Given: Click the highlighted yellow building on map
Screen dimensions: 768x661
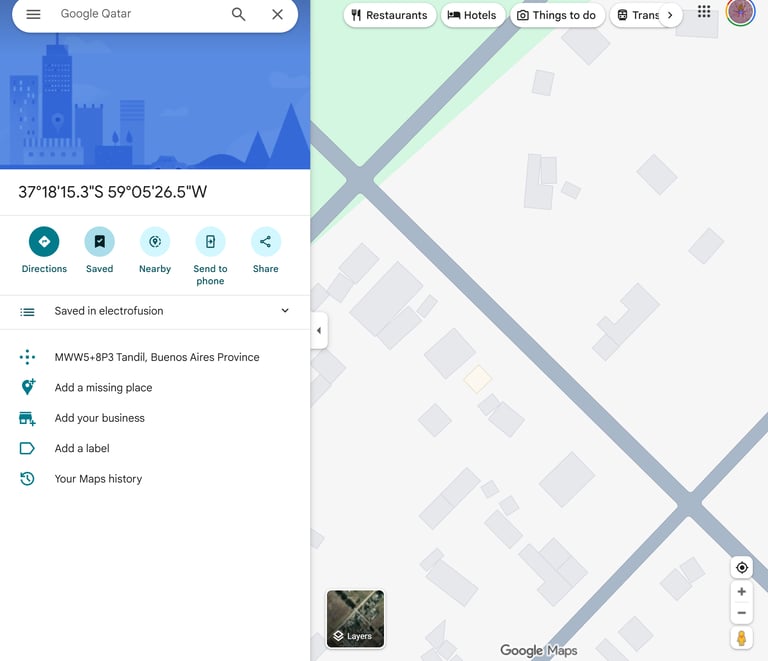Looking at the screenshot, I should pyautogui.click(x=478, y=379).
